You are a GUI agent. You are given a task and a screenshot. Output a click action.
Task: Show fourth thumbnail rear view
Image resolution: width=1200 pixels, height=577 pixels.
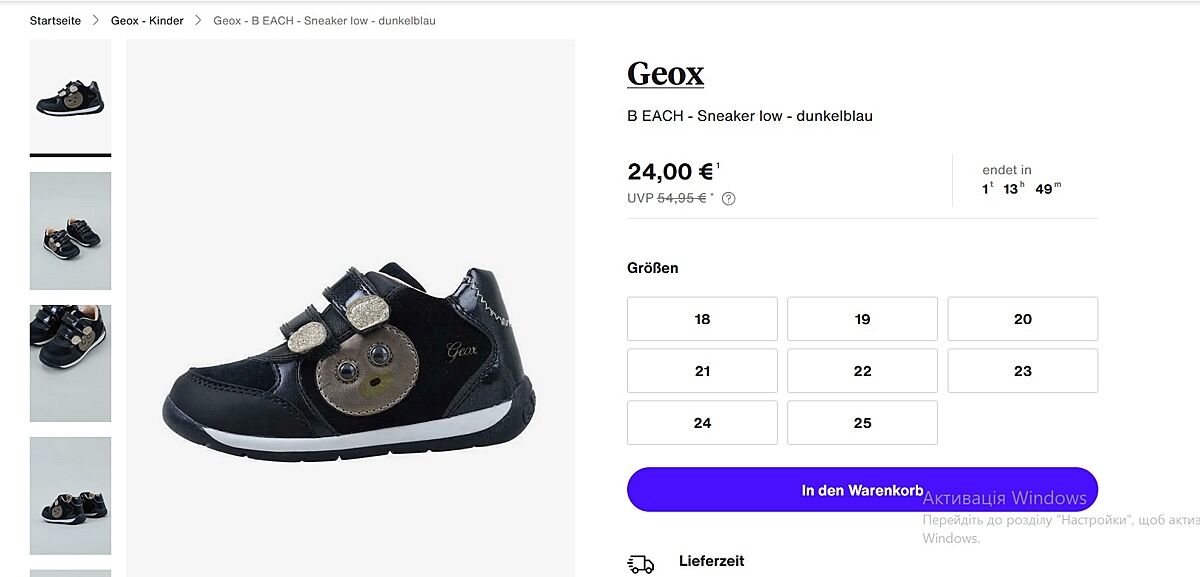click(70, 496)
